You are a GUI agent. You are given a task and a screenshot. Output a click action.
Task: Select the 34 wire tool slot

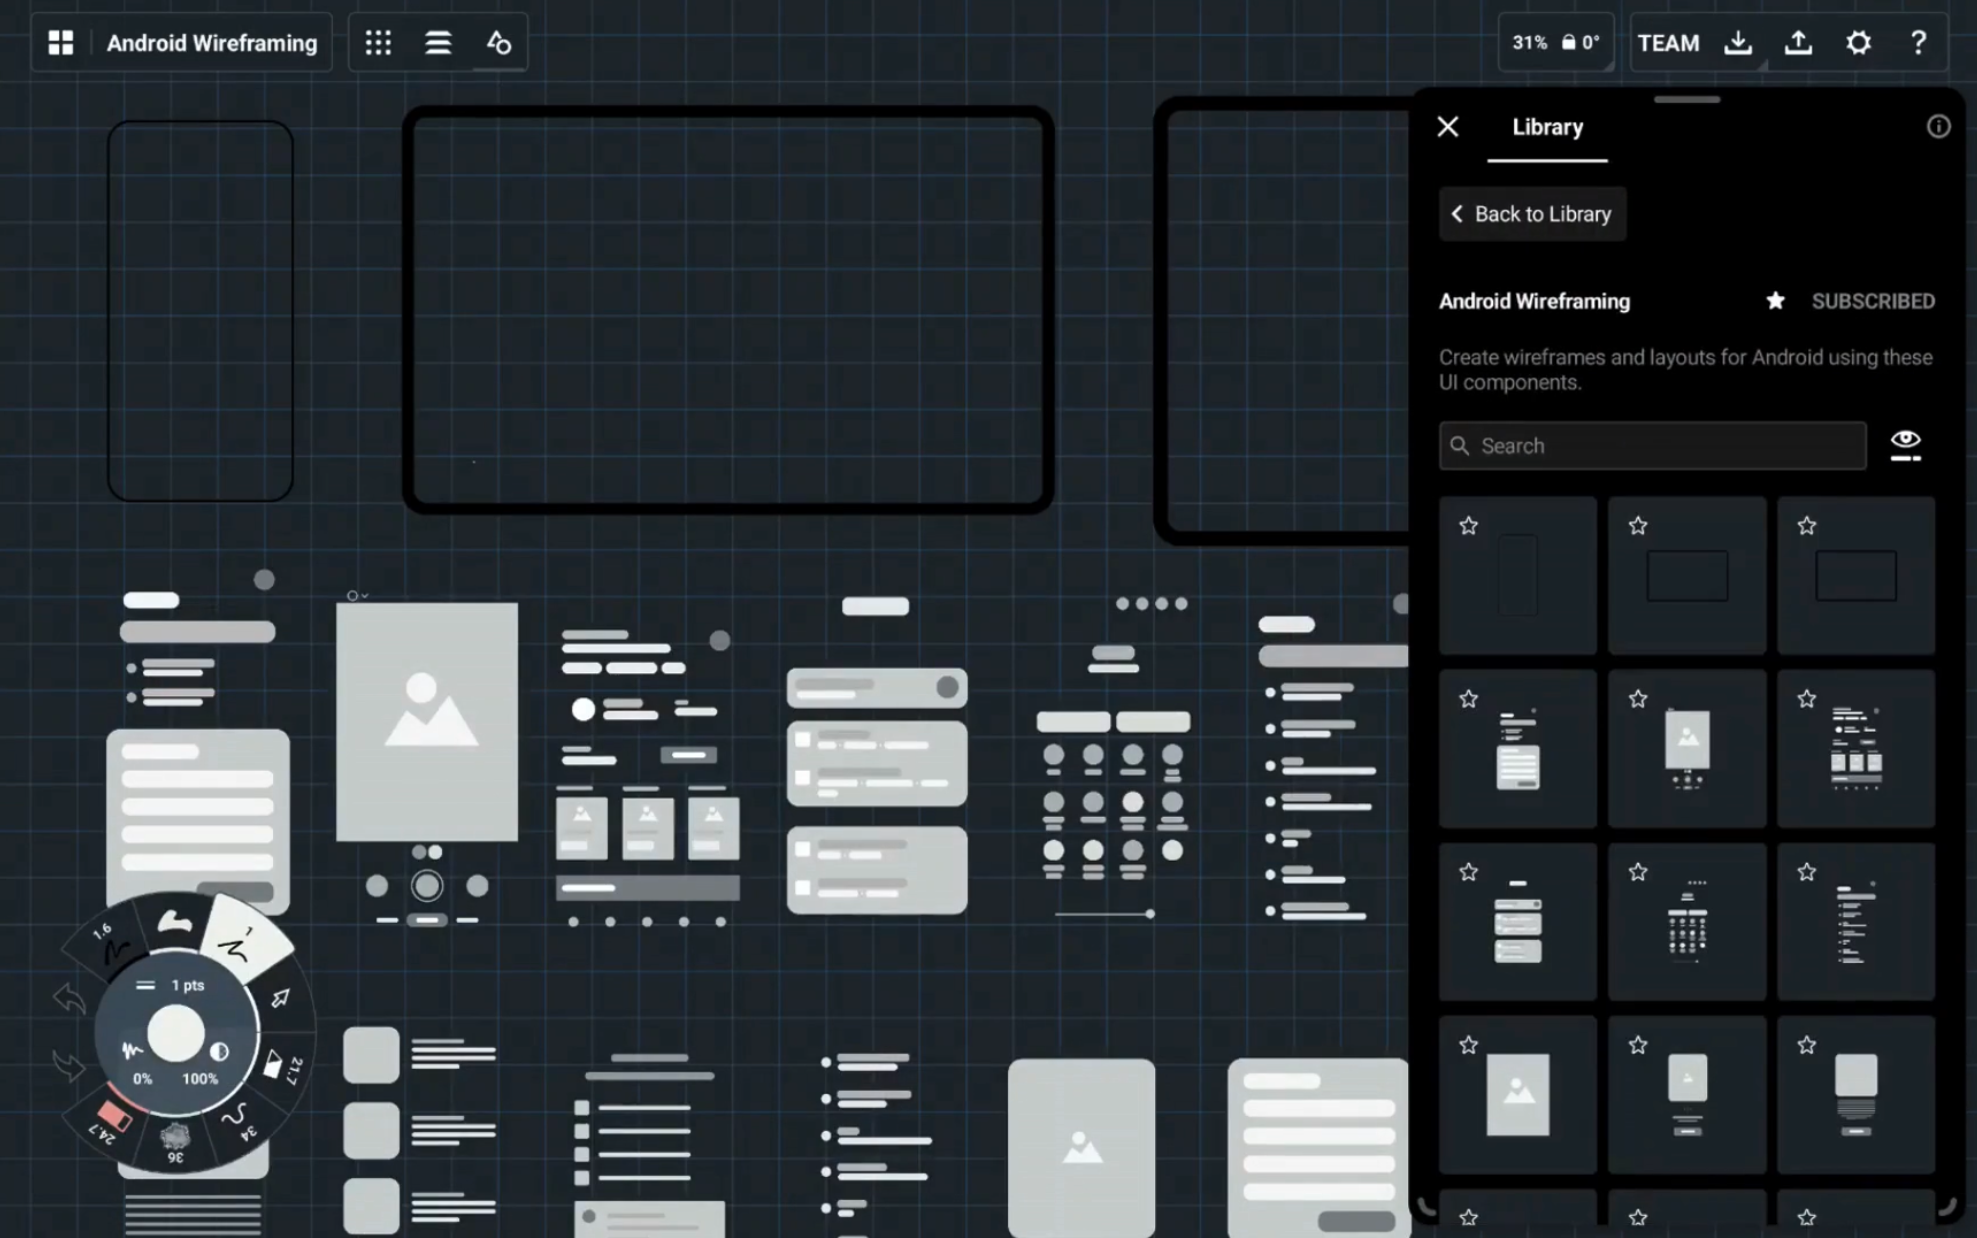pyautogui.click(x=241, y=1120)
